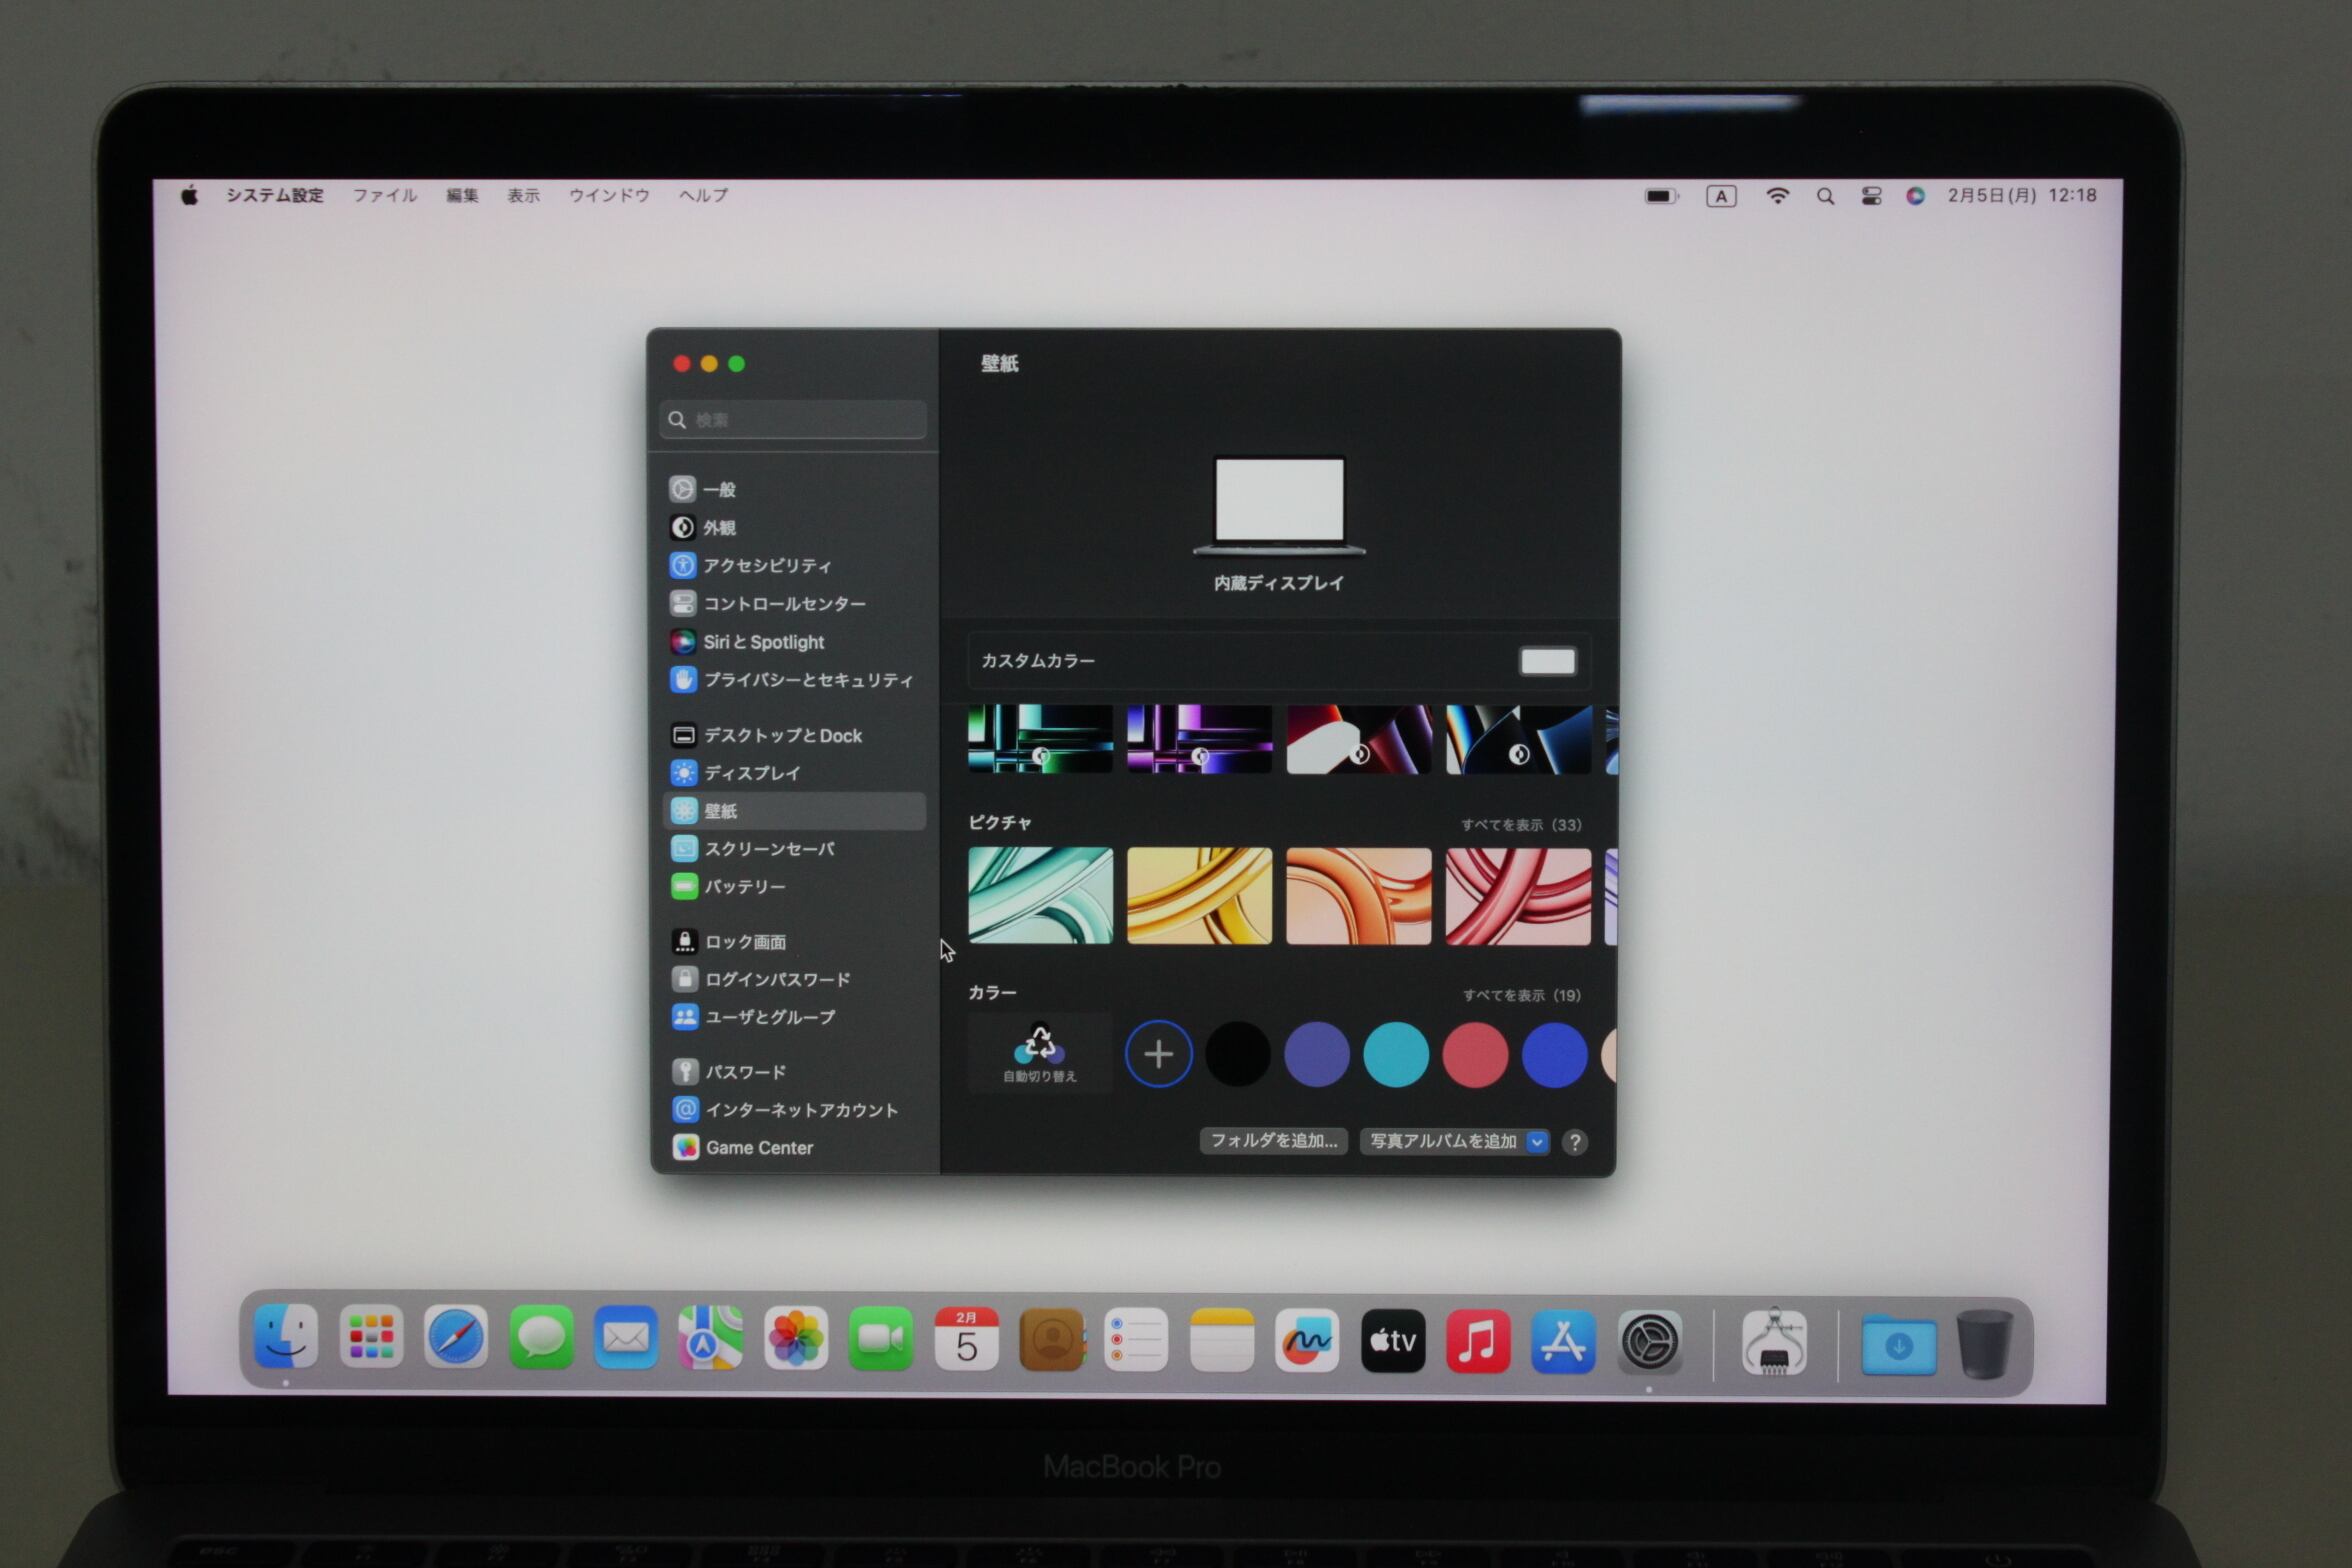
Task: Open the ウインドウ menu
Action: [609, 195]
